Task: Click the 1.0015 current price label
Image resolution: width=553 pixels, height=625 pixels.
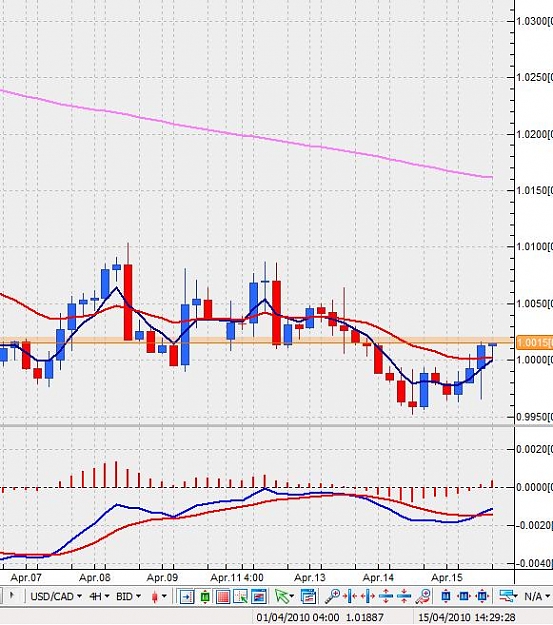Action: click(534, 343)
